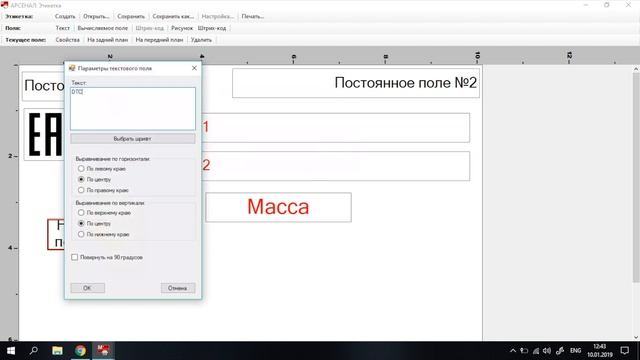Insert a Рисунок field
This screenshot has height=360, width=640.
coord(182,28)
